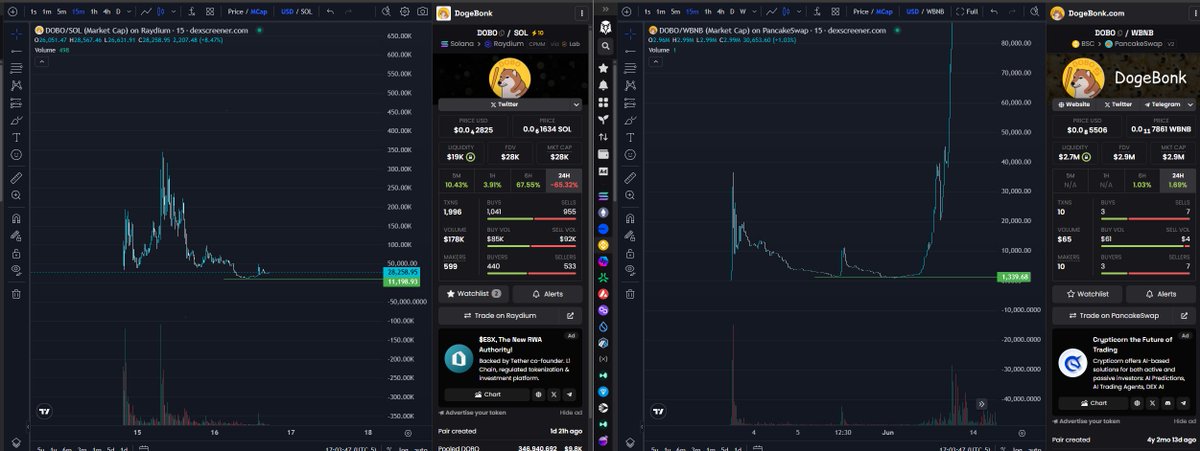Choose the Text tool in the Raydium chart toolbar

(16, 137)
